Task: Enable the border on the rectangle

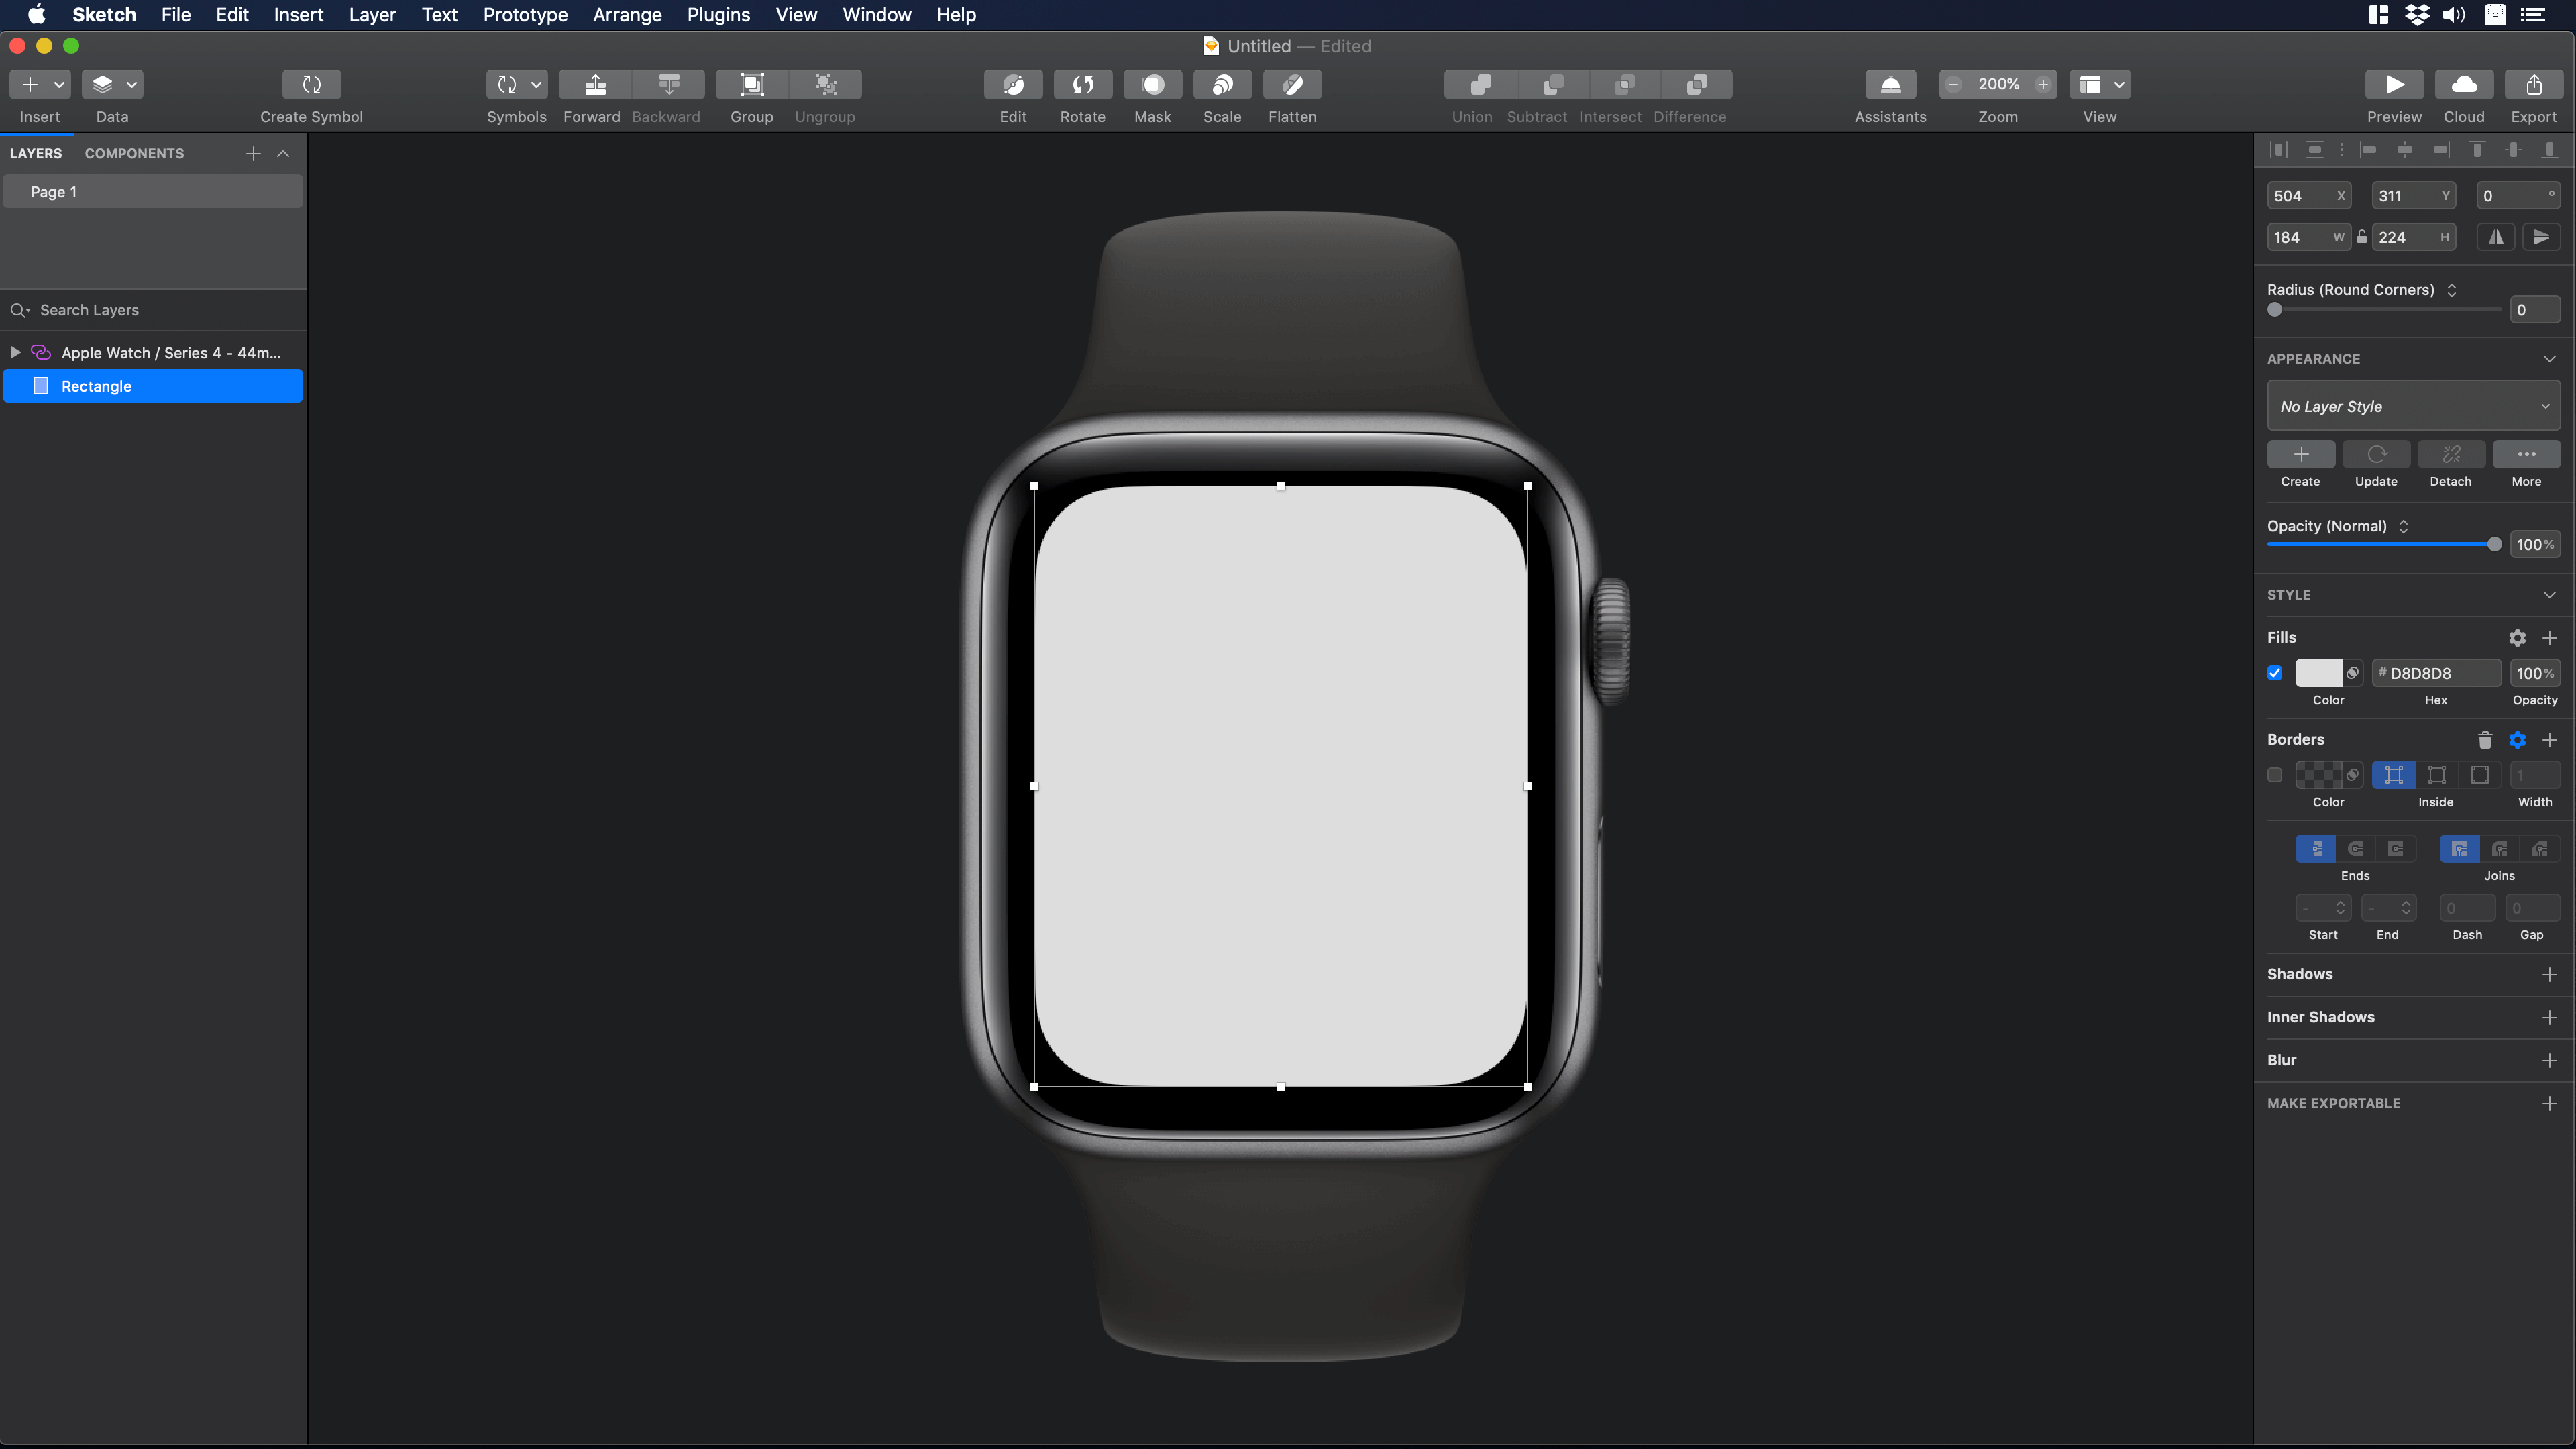Action: tap(2274, 775)
